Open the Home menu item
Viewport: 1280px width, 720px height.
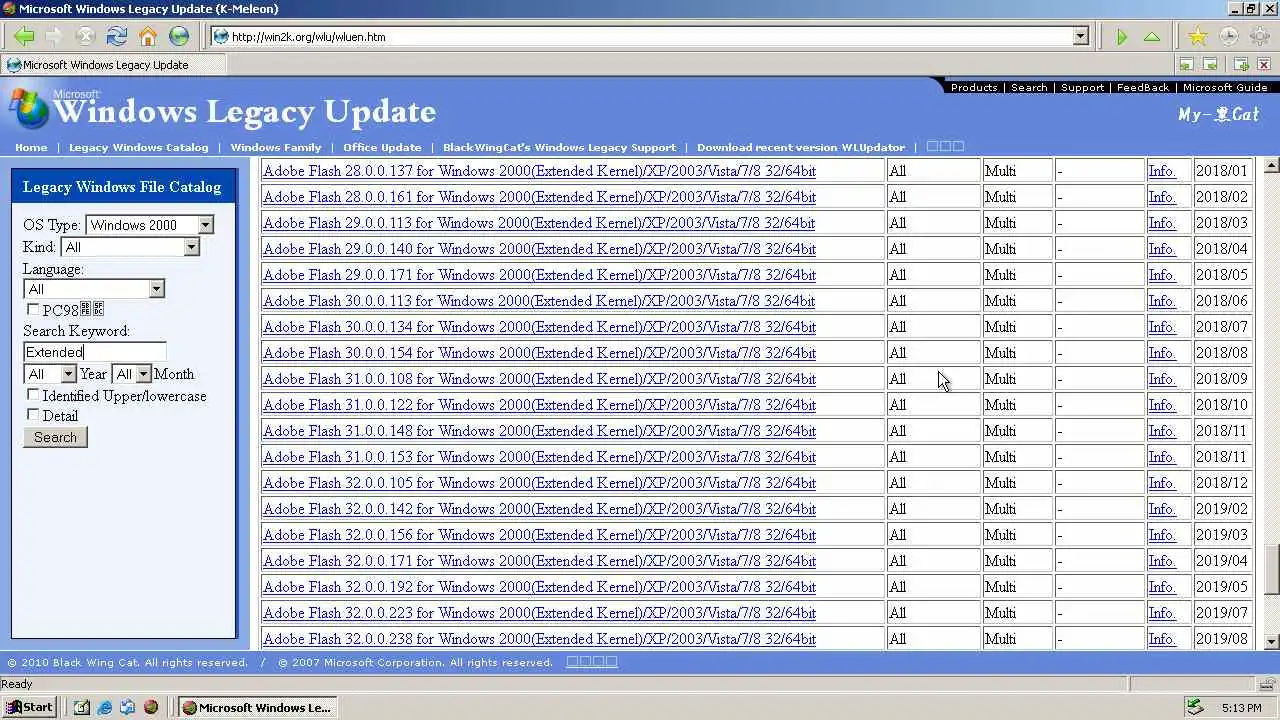[31, 147]
